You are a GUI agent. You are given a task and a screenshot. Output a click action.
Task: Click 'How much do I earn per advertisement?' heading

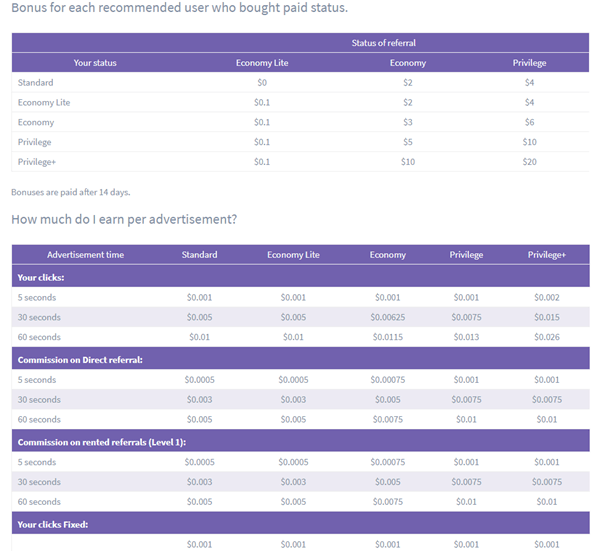pos(124,219)
